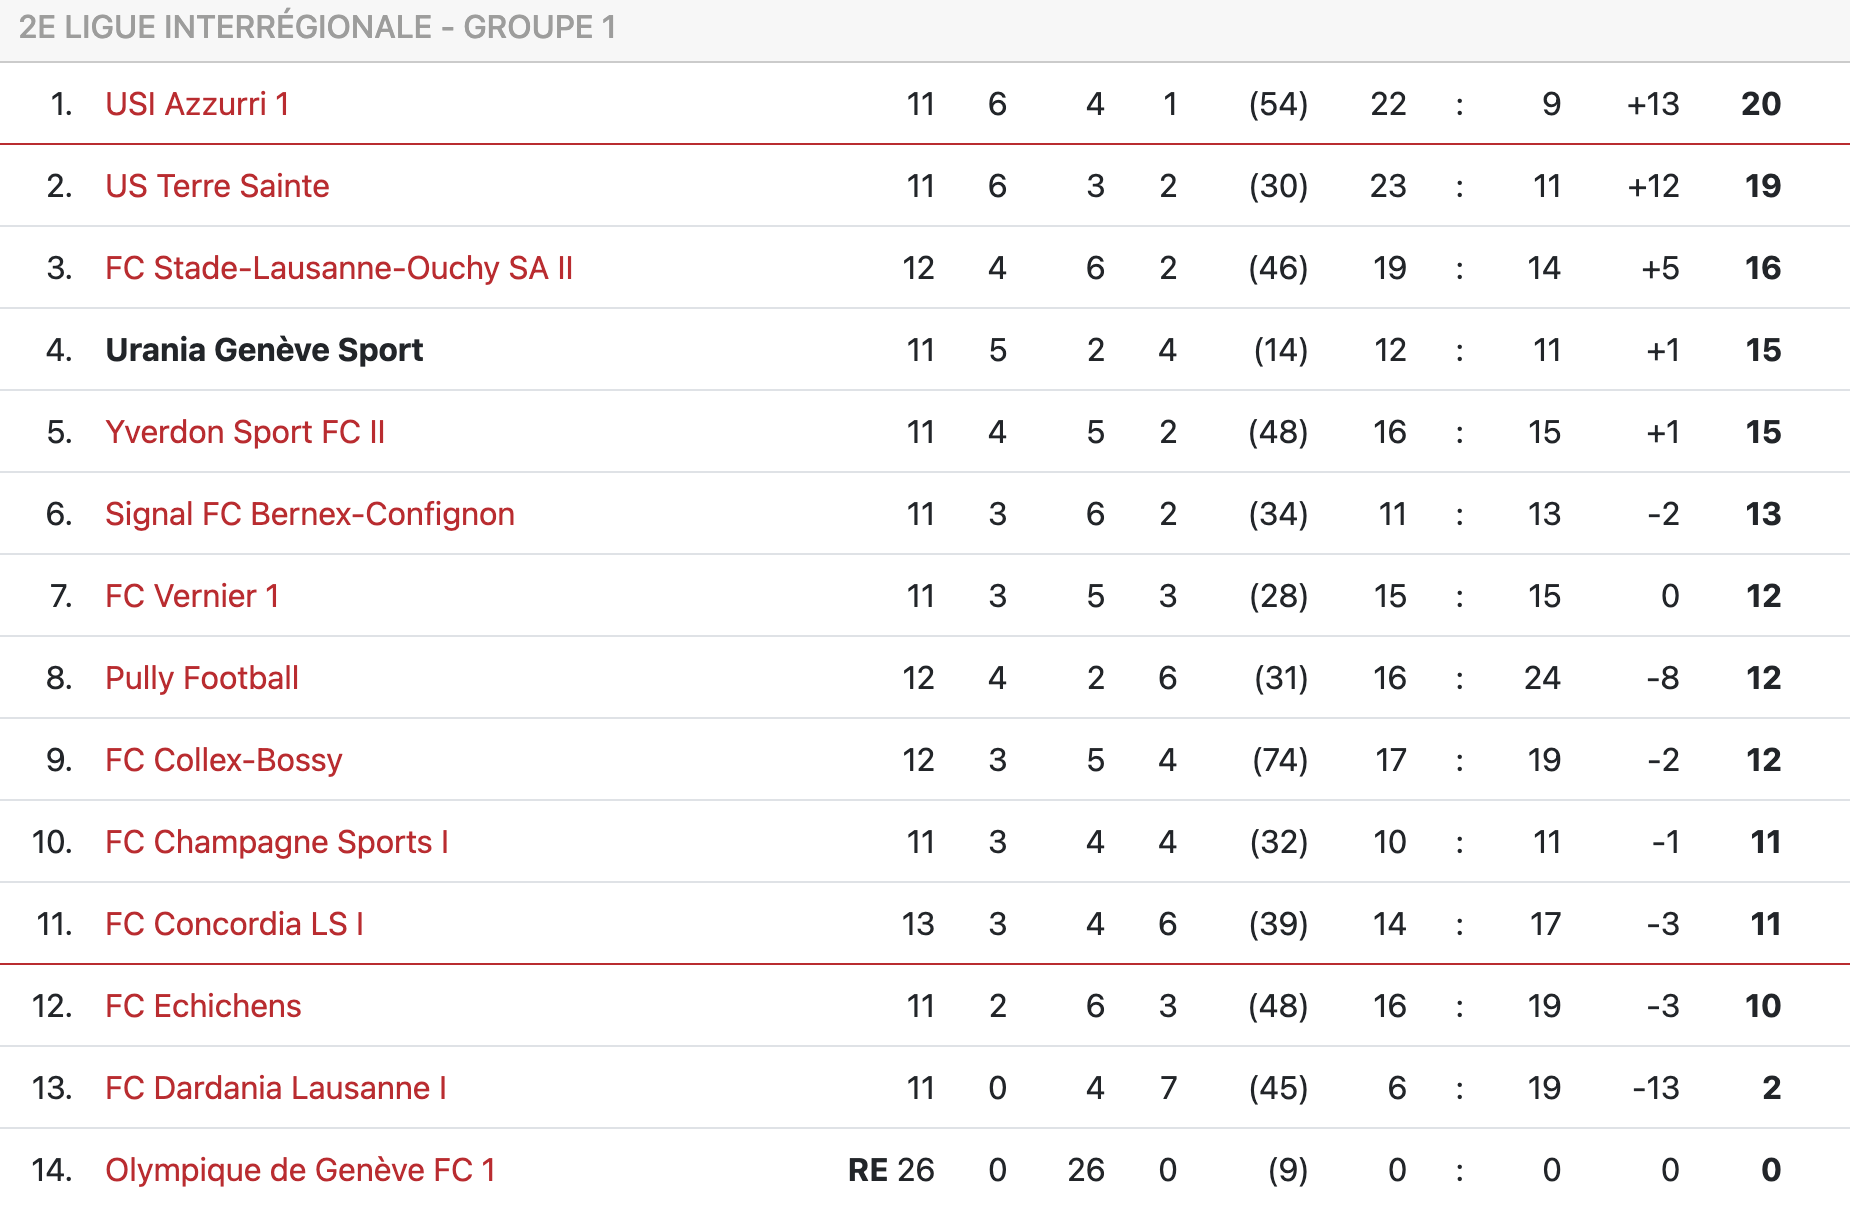Click USI Azzurri 1's 20 points total
The width and height of the screenshot is (1850, 1206).
pos(1761,104)
